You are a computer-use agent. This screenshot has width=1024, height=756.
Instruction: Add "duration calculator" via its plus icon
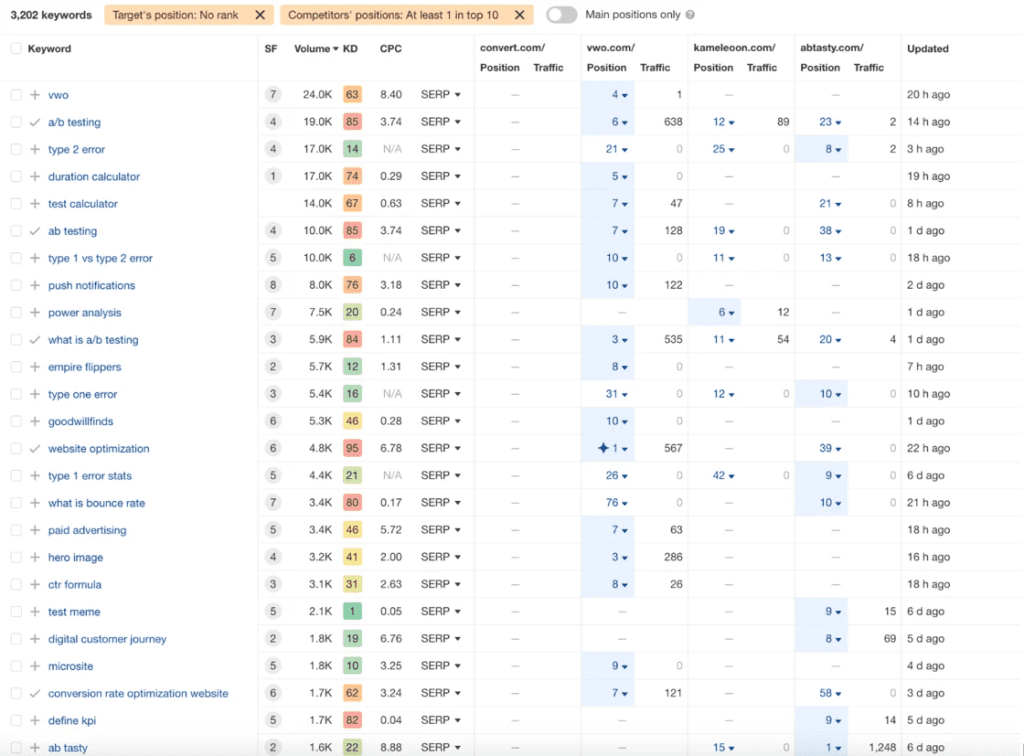point(35,176)
